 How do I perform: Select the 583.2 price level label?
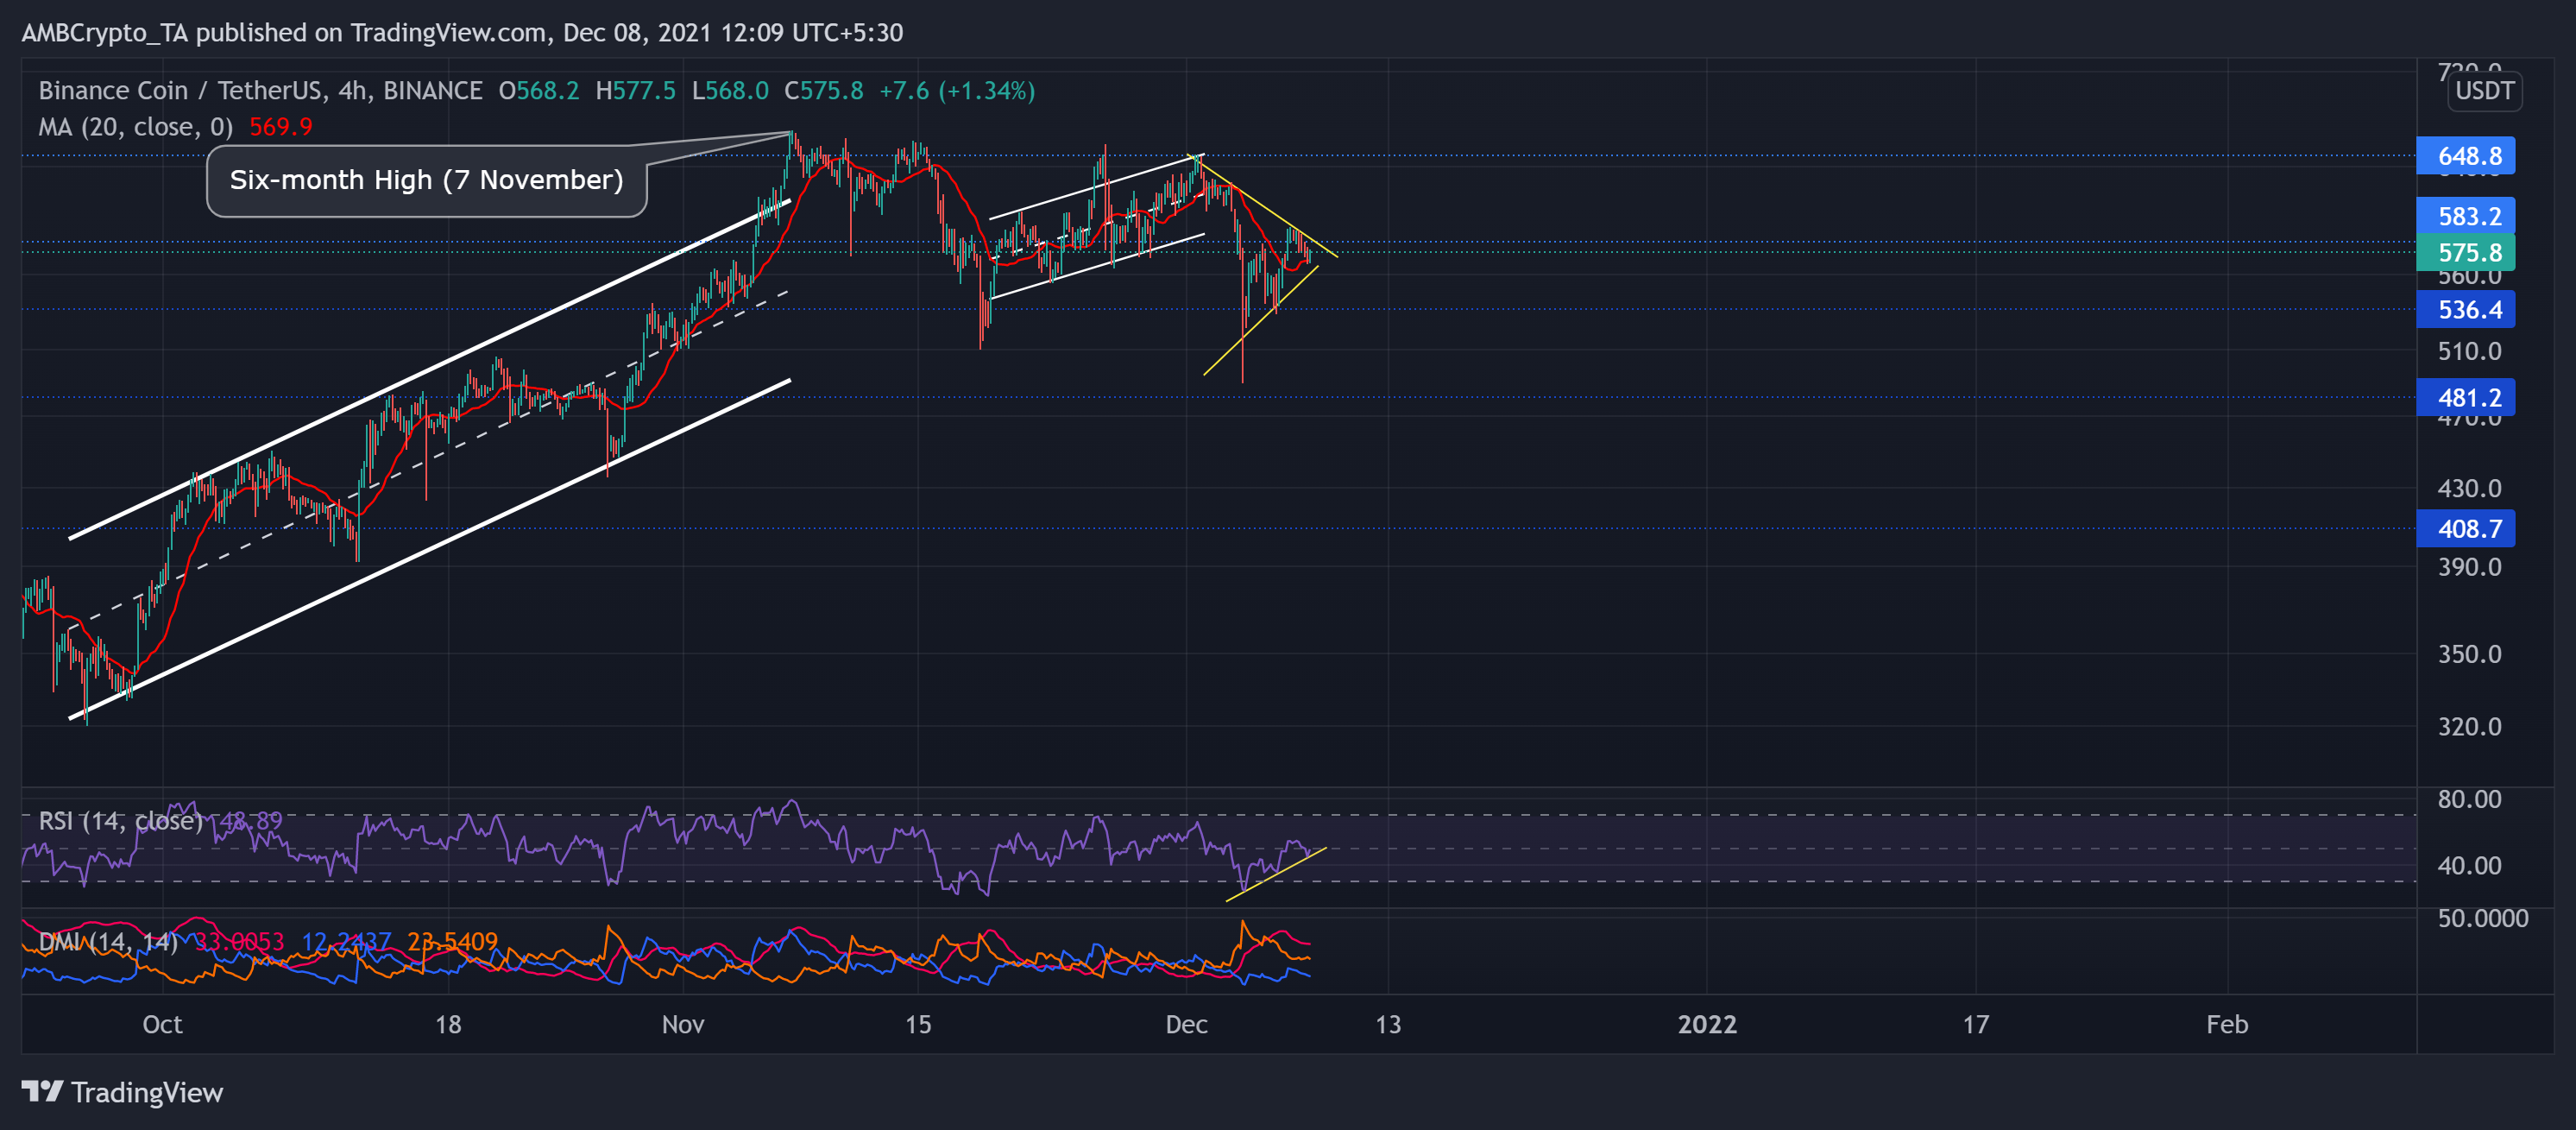pyautogui.click(x=2465, y=216)
